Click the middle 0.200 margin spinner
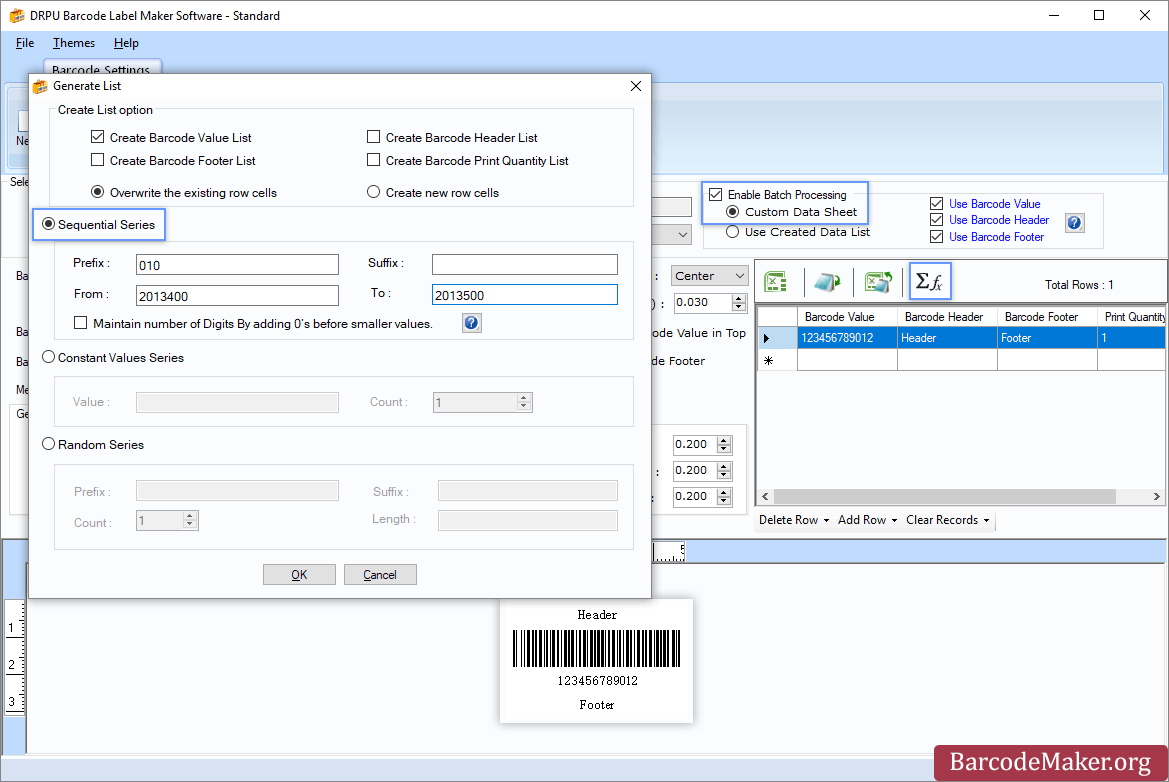This screenshot has width=1169, height=782. pos(724,470)
